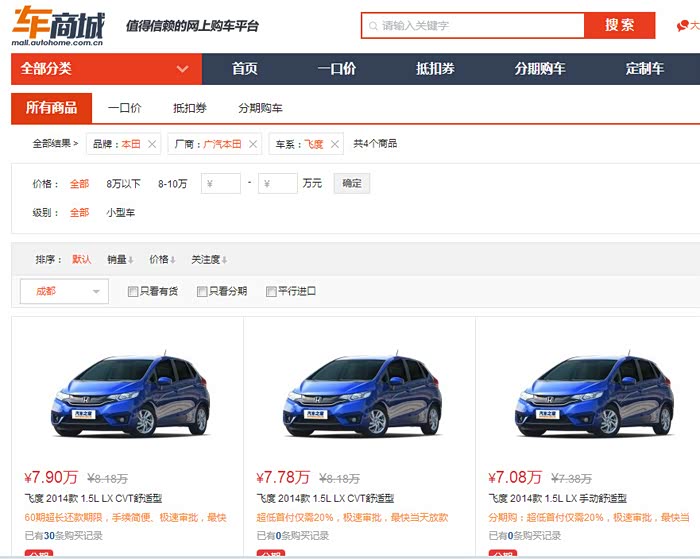This screenshot has height=559, width=700.
Task: Click the minimum price input field
Action: [221, 184]
